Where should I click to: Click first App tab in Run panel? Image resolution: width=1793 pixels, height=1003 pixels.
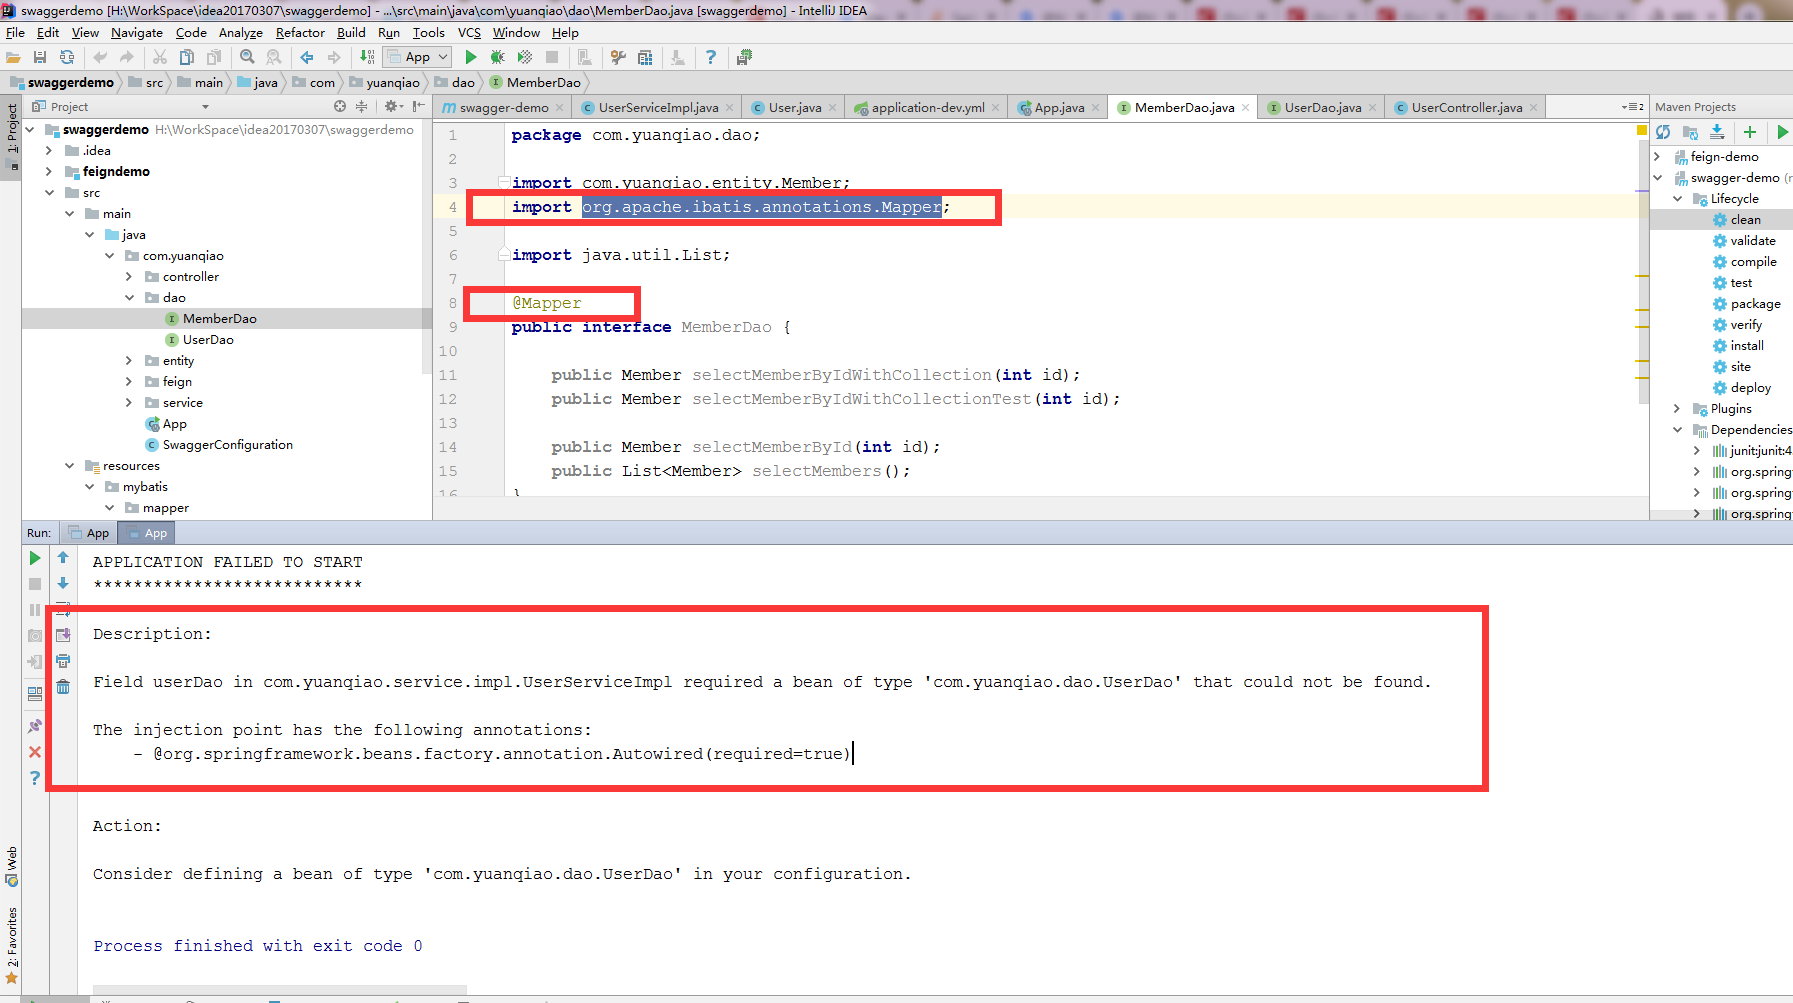click(x=88, y=533)
